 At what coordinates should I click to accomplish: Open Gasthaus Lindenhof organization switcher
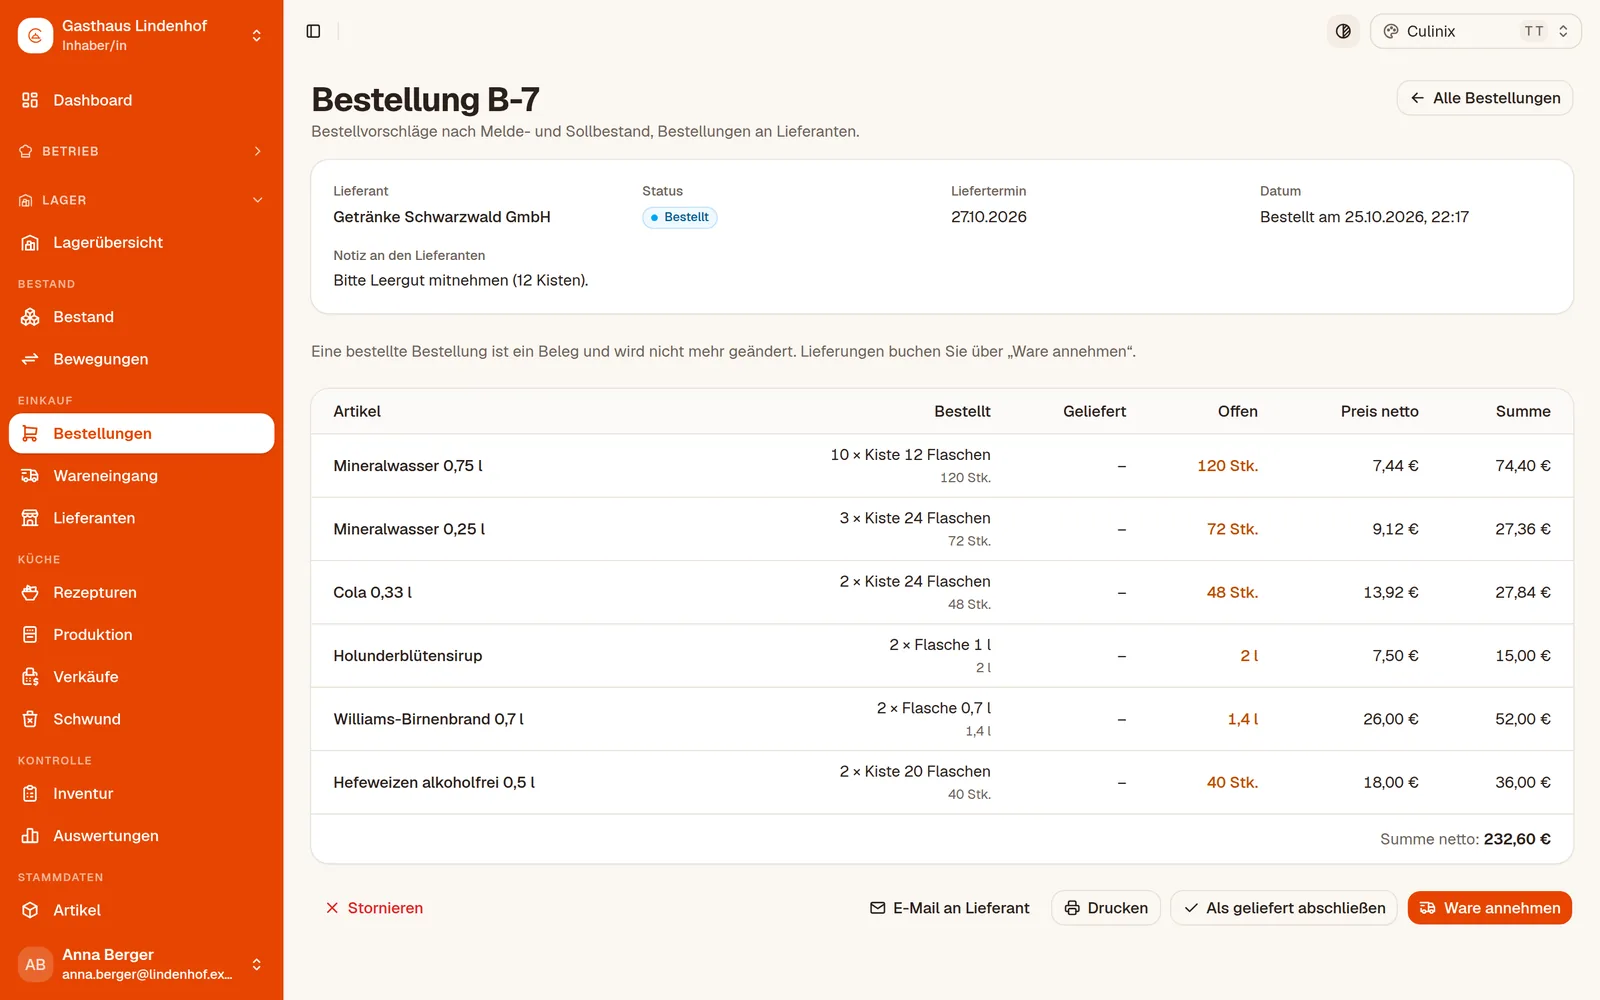pyautogui.click(x=141, y=35)
